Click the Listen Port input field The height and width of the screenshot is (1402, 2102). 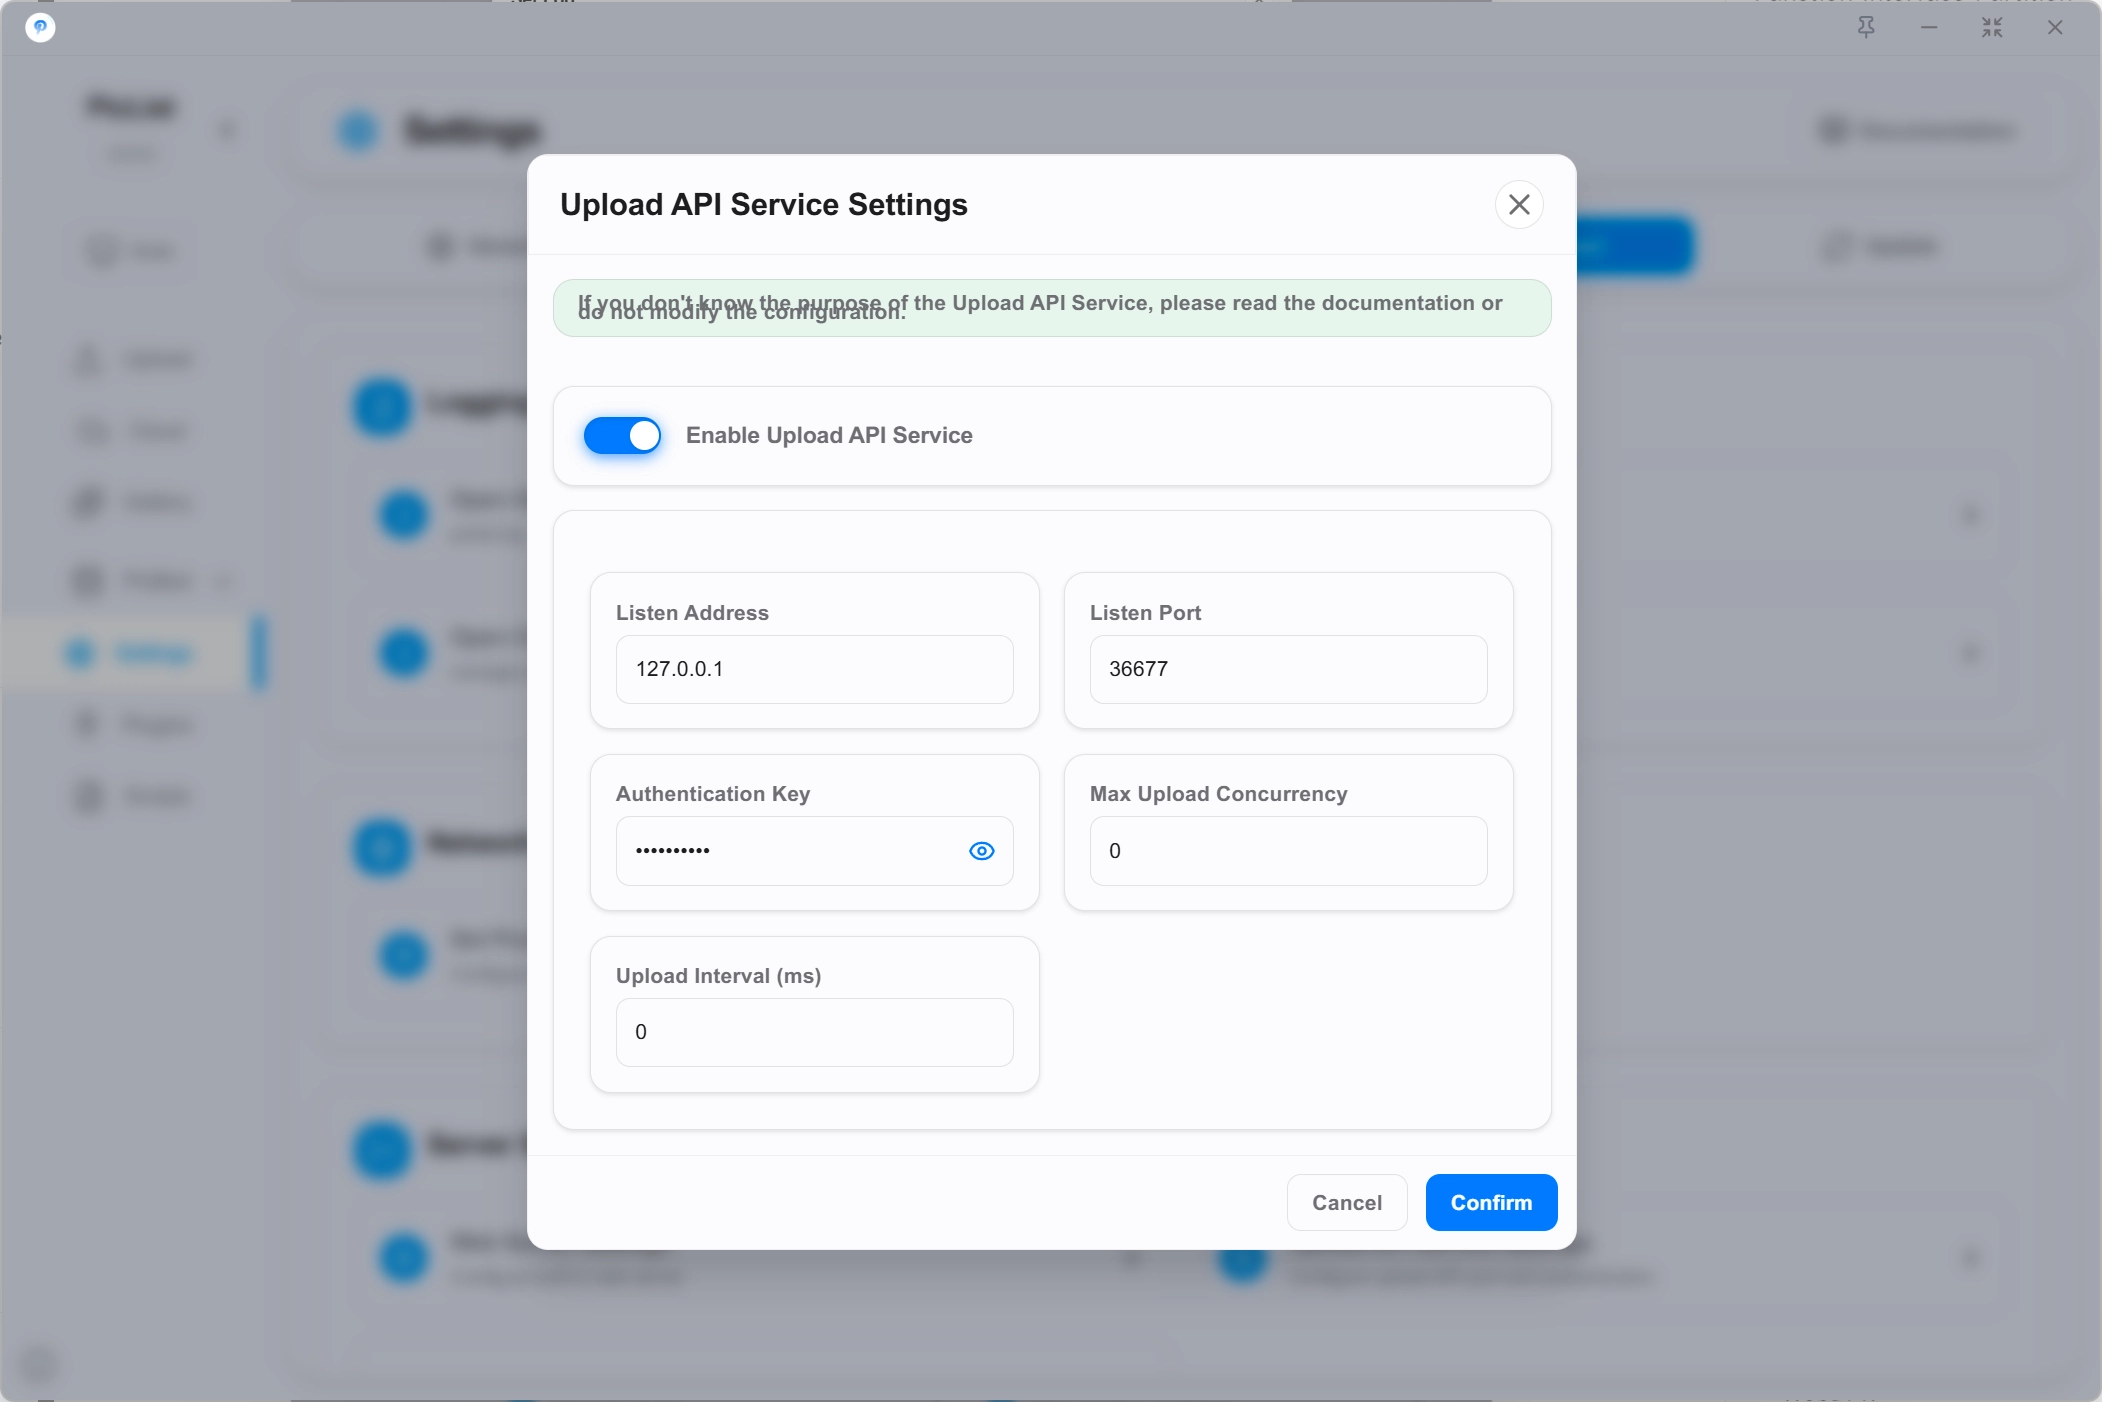click(x=1288, y=669)
